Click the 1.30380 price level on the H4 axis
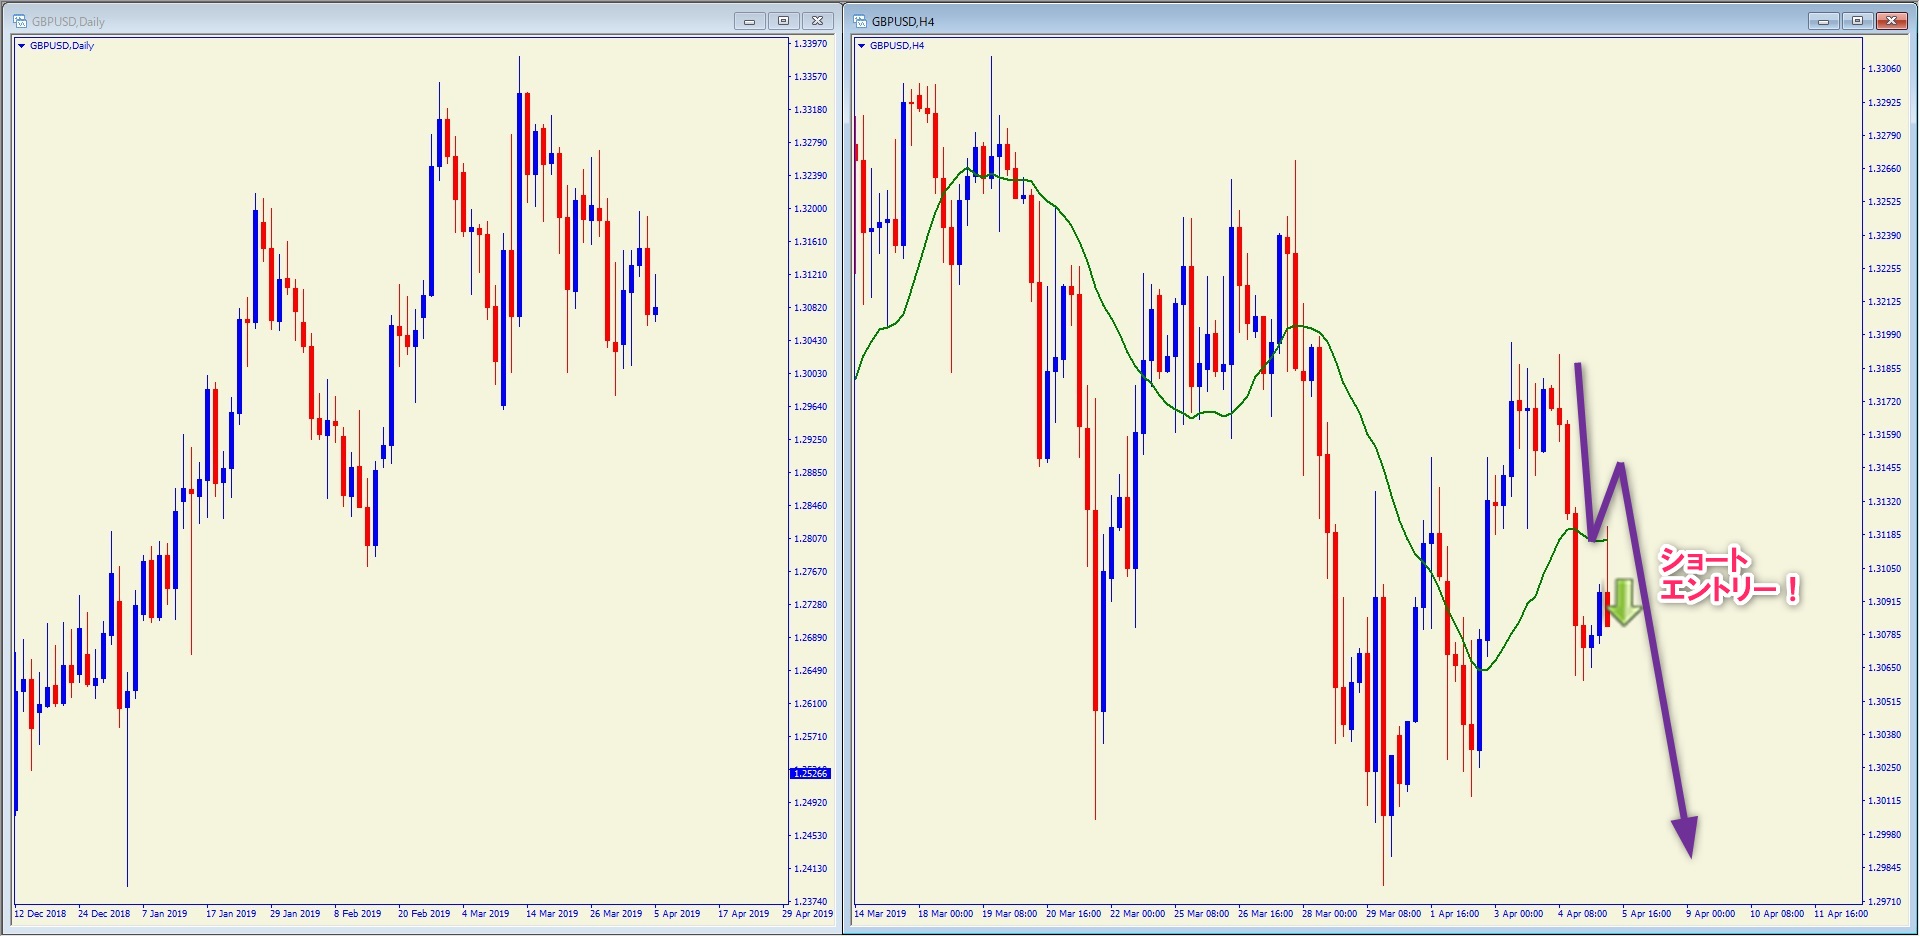Viewport: 1920px width, 937px height. (1885, 735)
